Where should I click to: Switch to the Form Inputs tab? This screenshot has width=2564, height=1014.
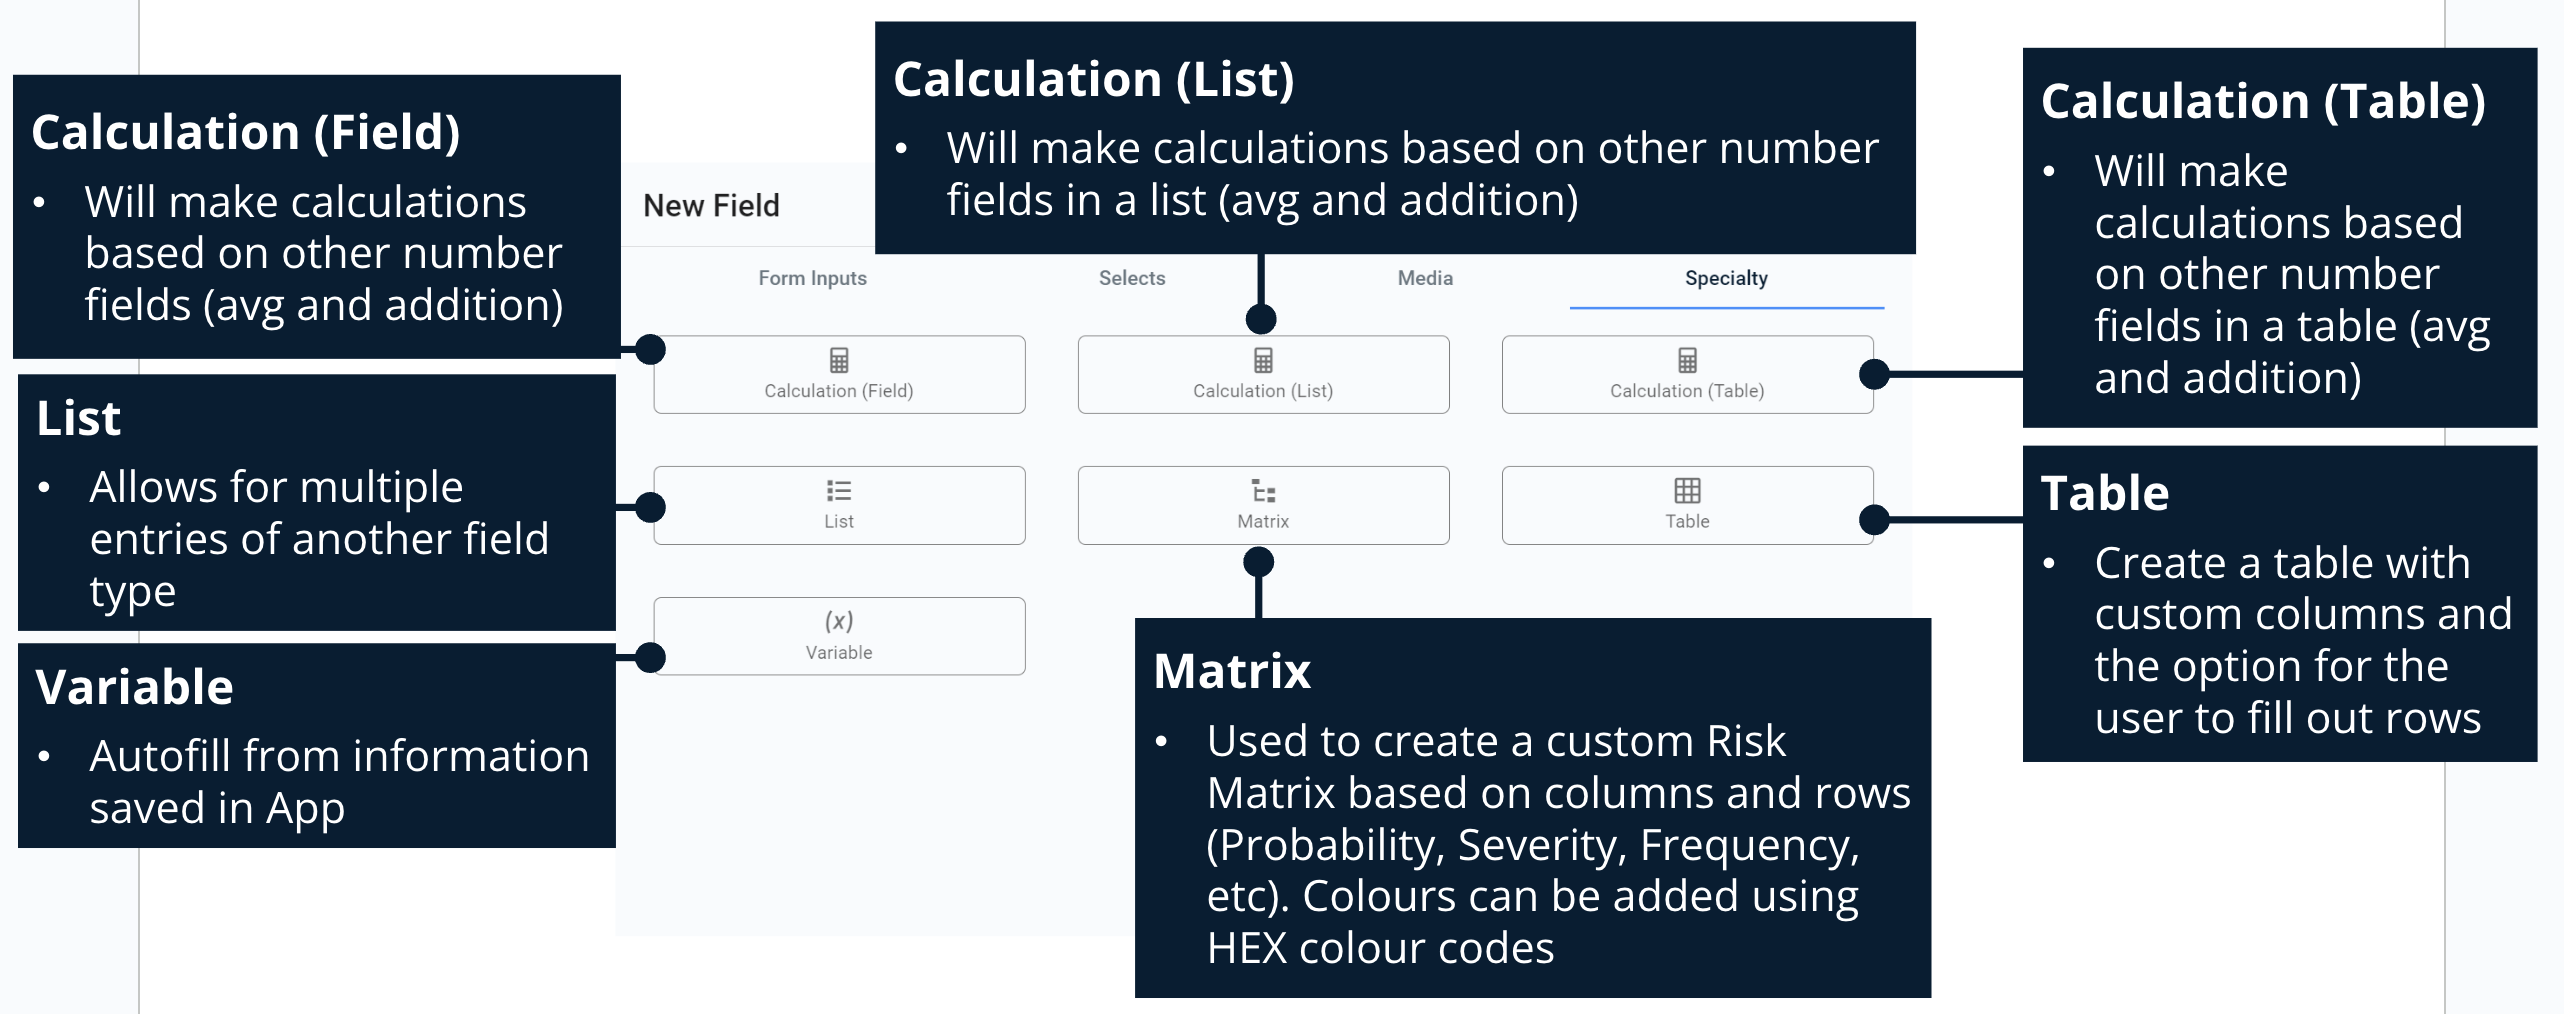[x=812, y=278]
